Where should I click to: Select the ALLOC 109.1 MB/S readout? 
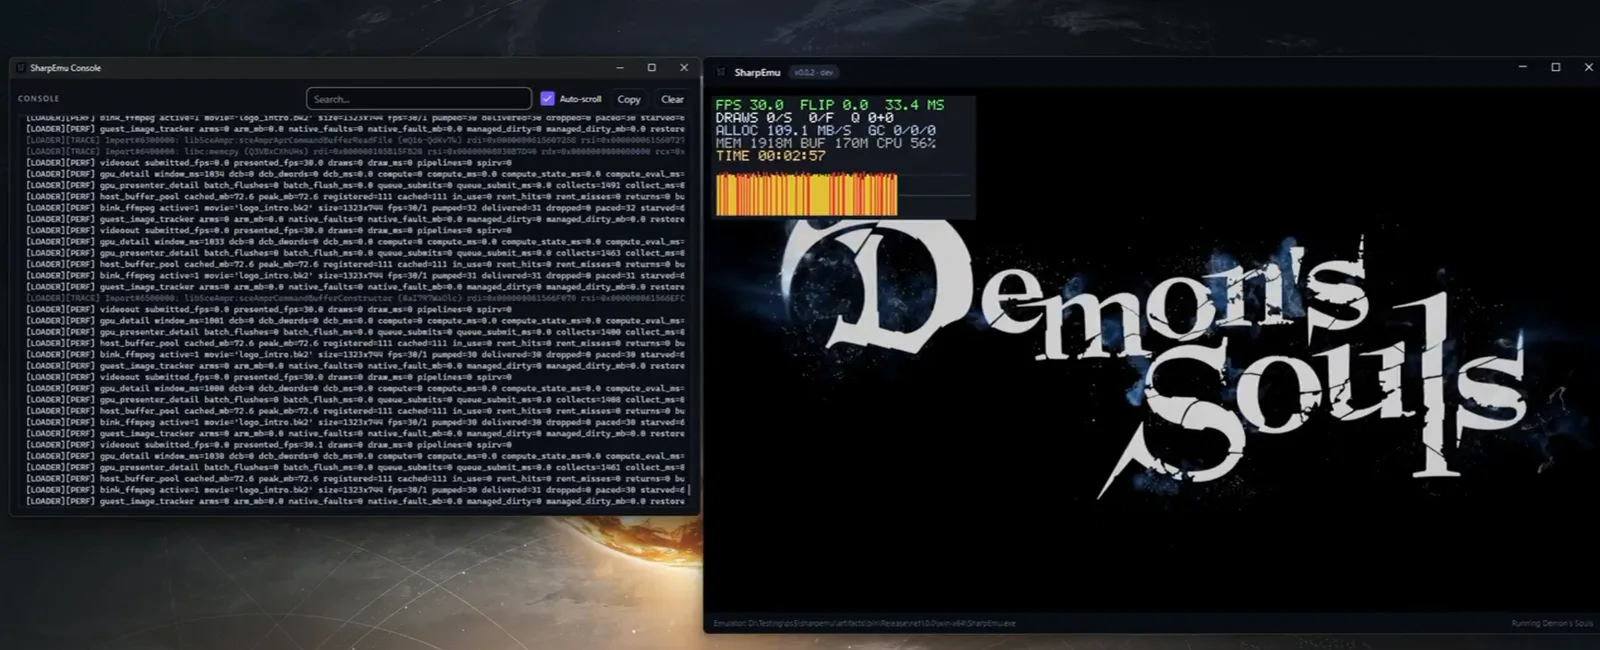pos(784,131)
